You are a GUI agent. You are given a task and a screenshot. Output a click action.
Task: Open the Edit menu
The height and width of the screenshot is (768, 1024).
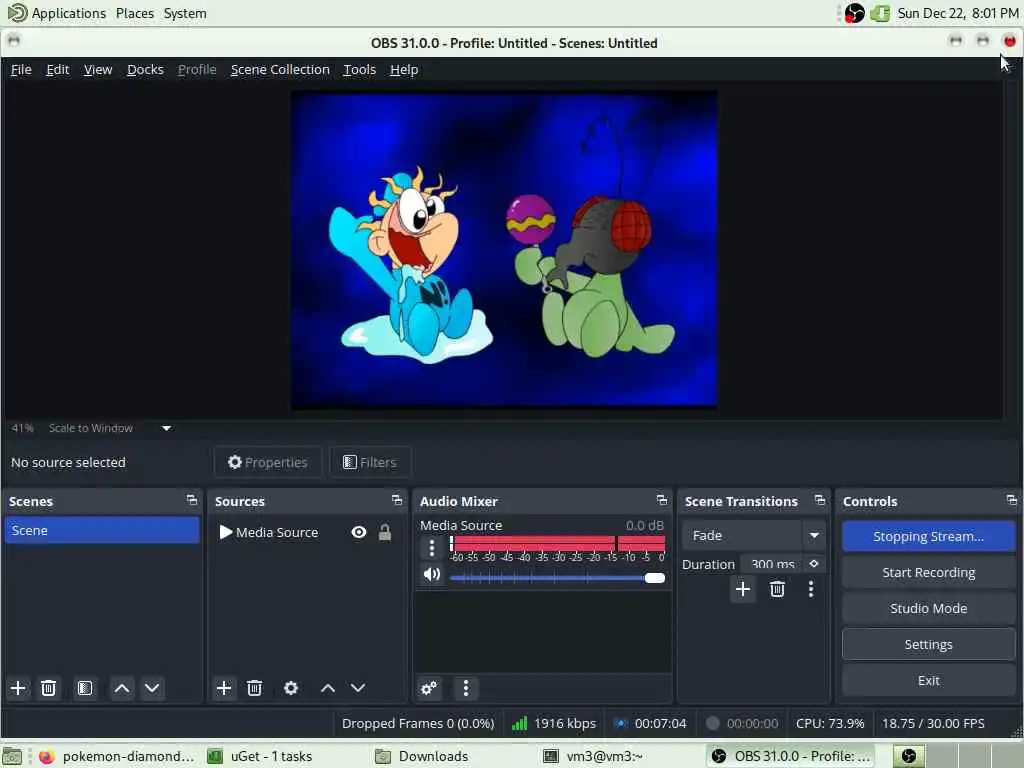click(x=57, y=69)
